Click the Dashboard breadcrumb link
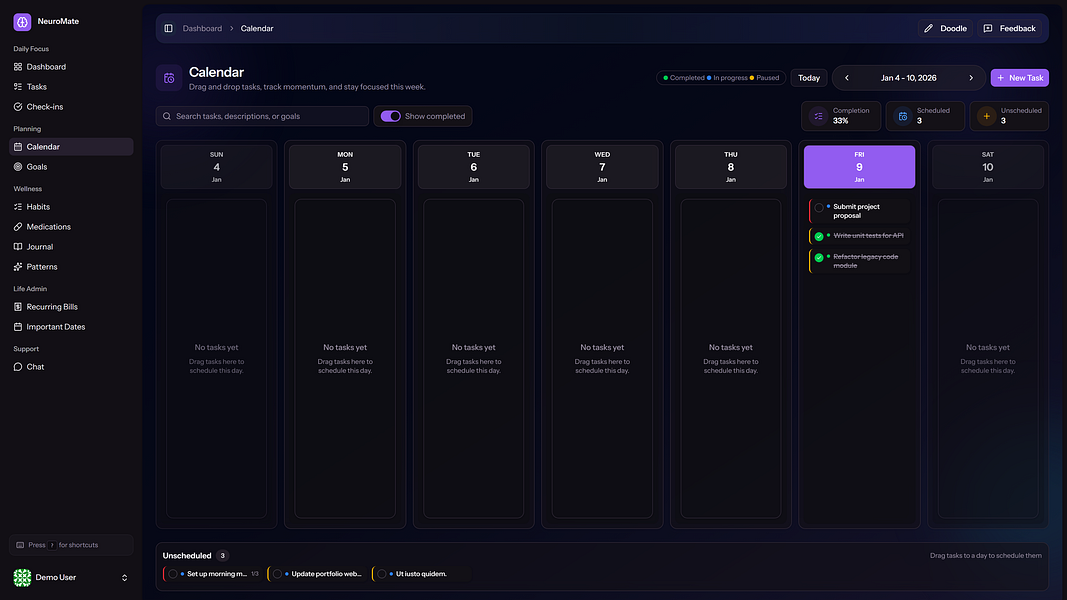 click(202, 28)
